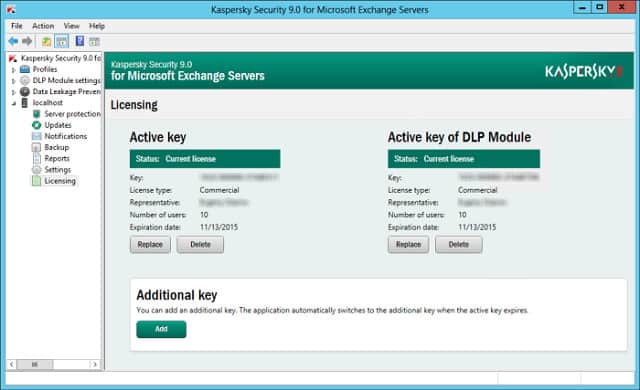Click the Reports document icon
The width and height of the screenshot is (640, 390).
[37, 158]
